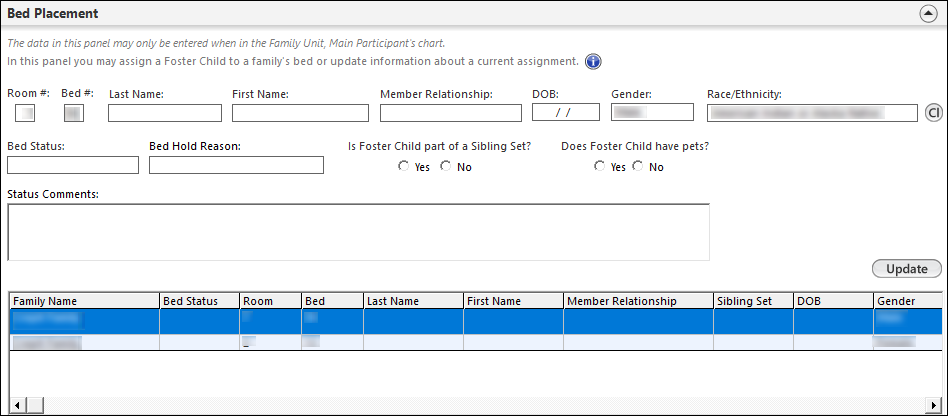Open the Bed Status field
948x416 pixels.
pyautogui.click(x=73, y=165)
